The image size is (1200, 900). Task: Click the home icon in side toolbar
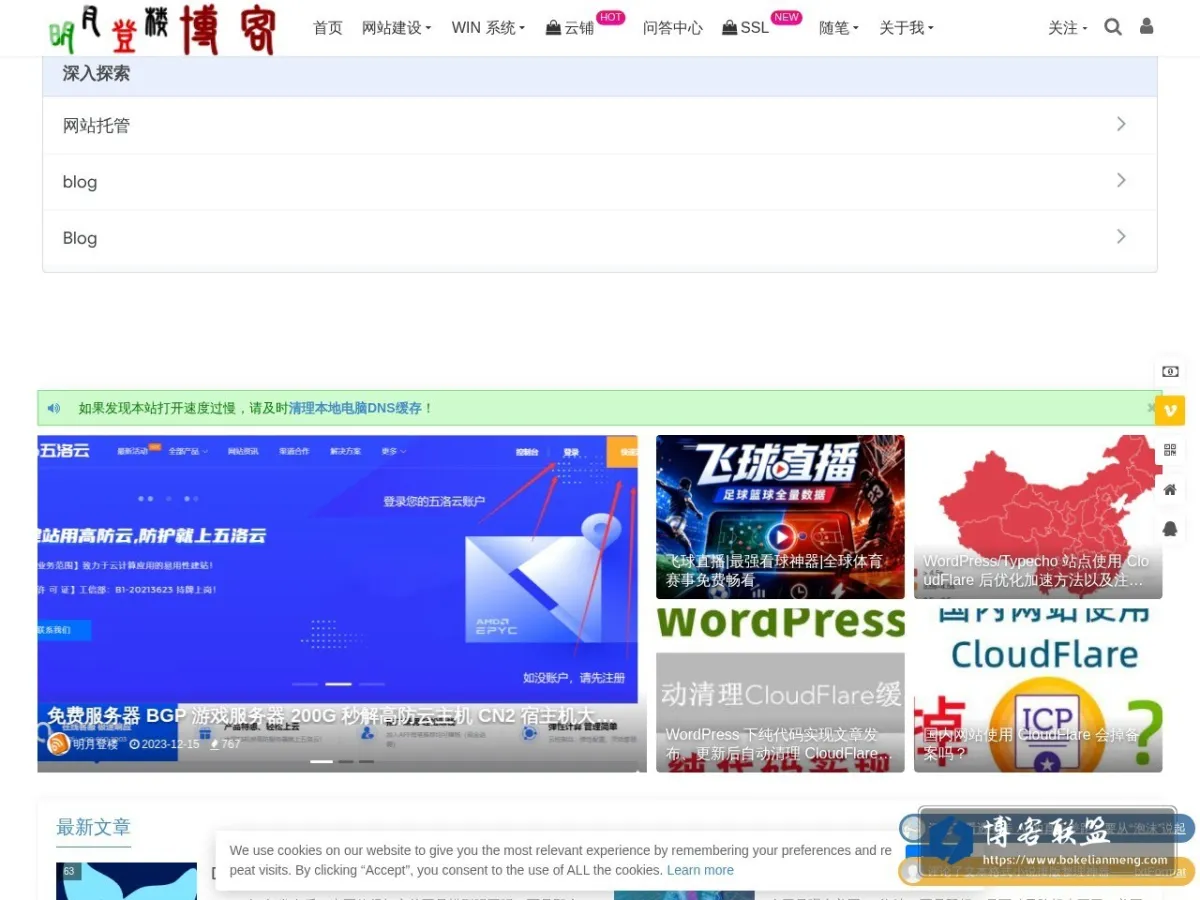(x=1170, y=489)
